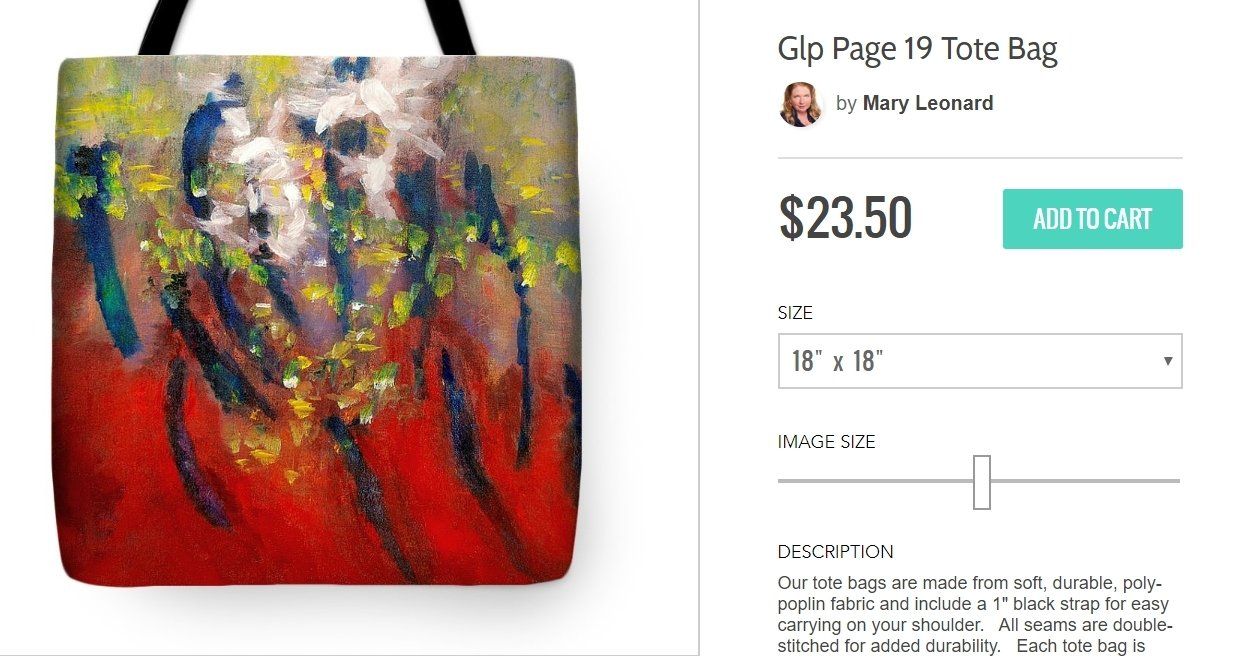1239x660 pixels.
Task: Click the SIZE label above the dropdown
Action: (x=795, y=313)
